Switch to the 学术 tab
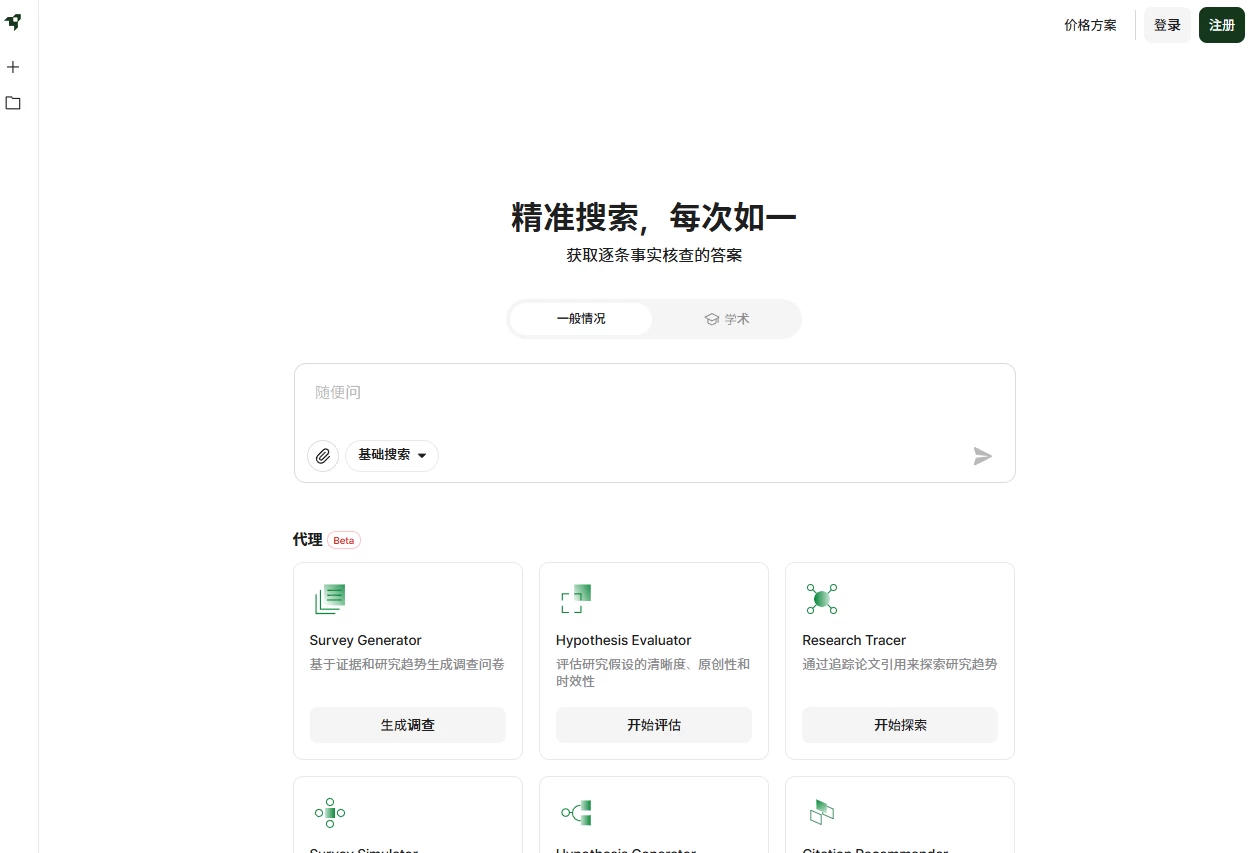This screenshot has width=1254, height=853. [x=727, y=319]
